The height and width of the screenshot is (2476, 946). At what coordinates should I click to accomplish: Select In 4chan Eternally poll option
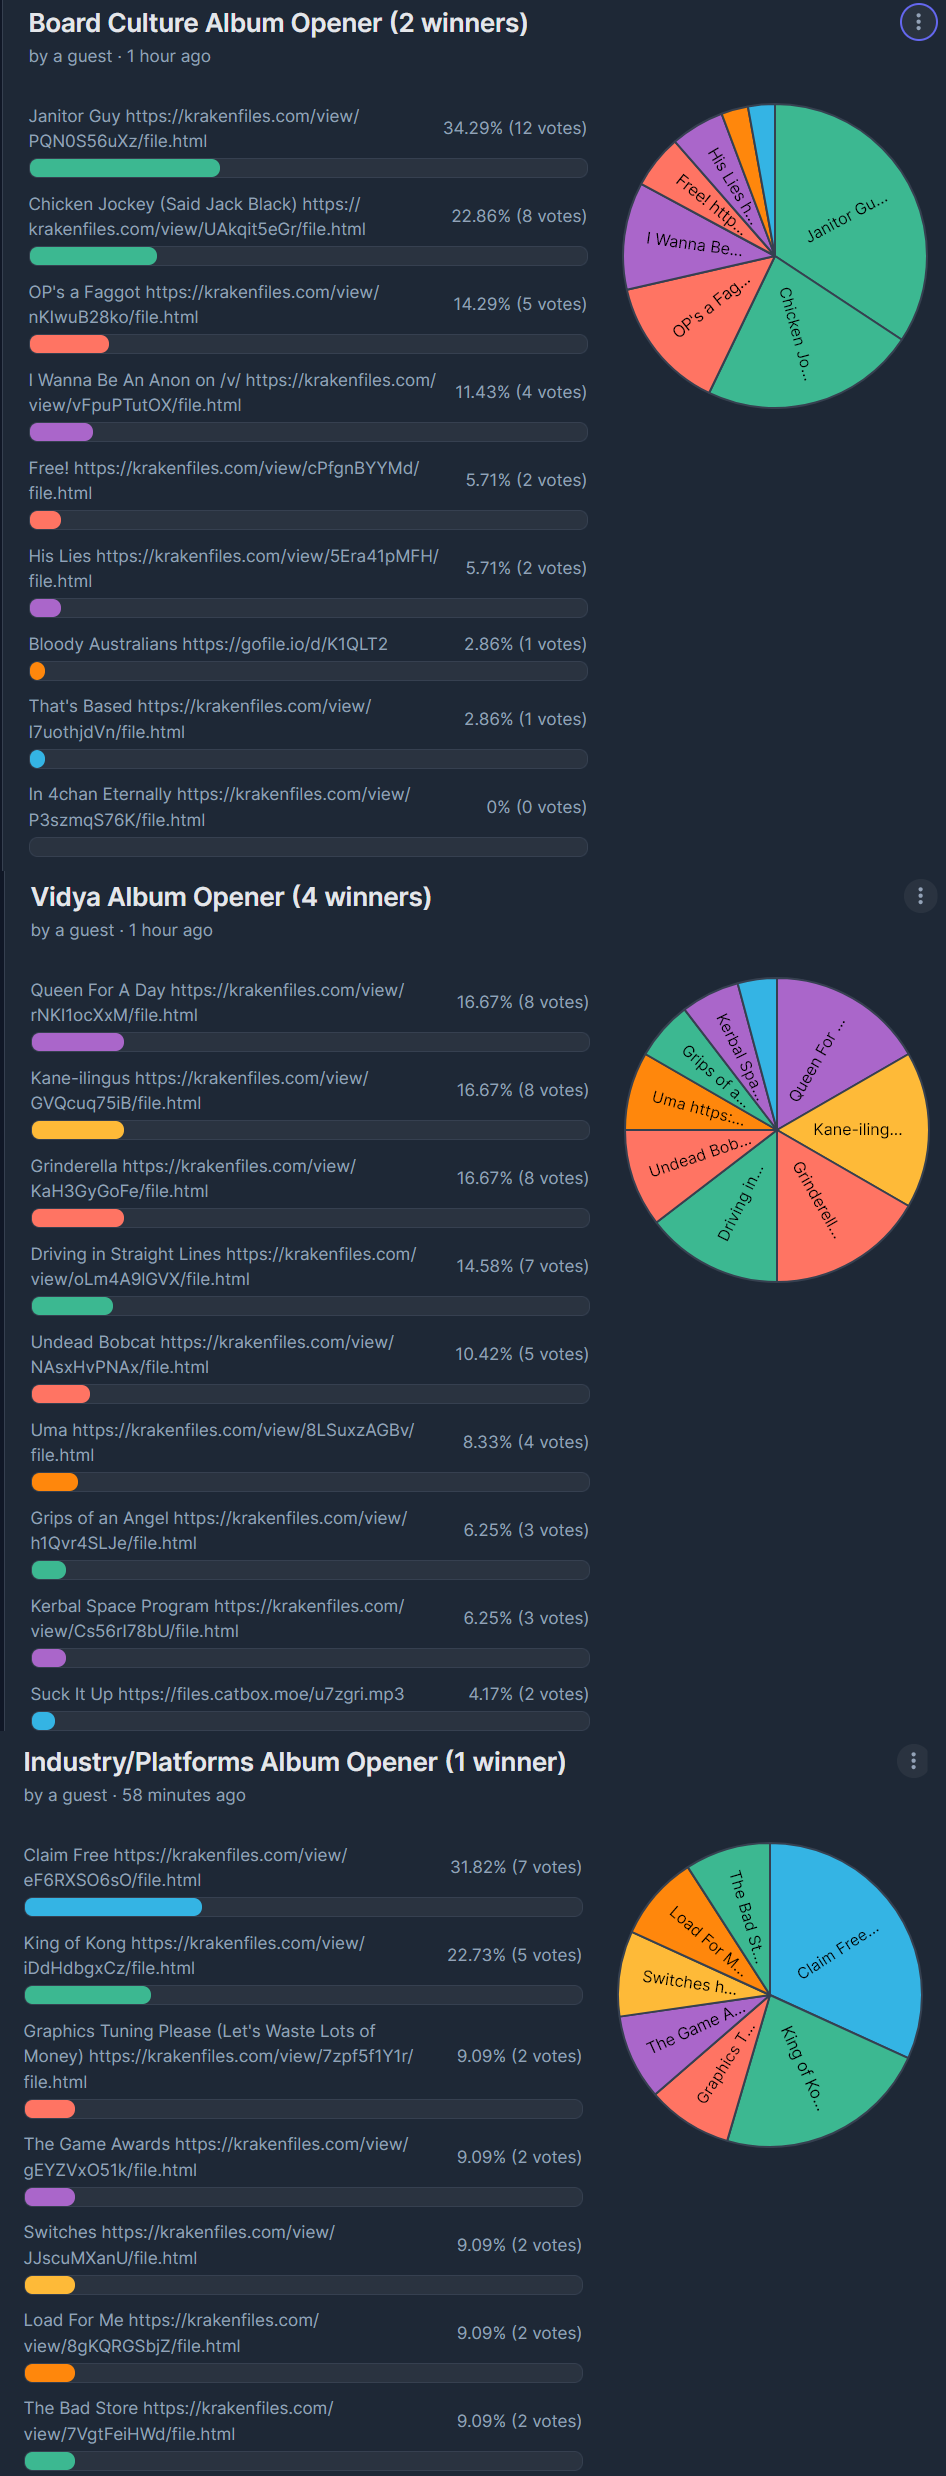(x=220, y=807)
